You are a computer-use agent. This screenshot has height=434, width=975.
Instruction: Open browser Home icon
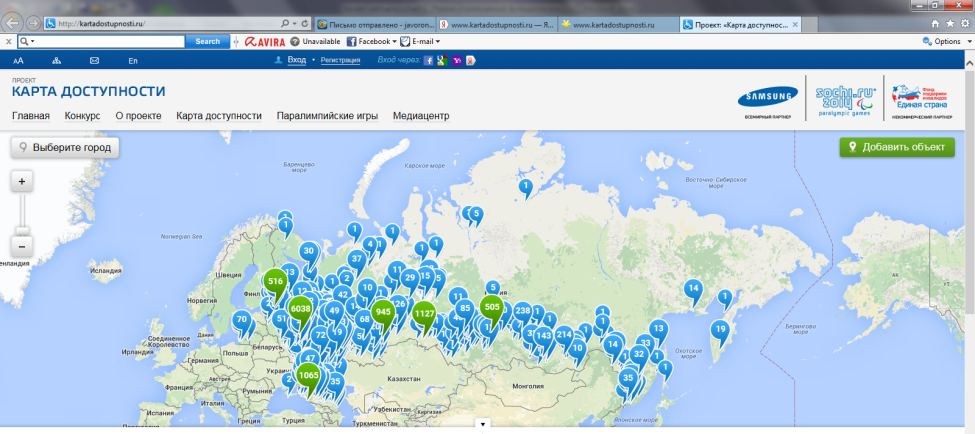(935, 23)
